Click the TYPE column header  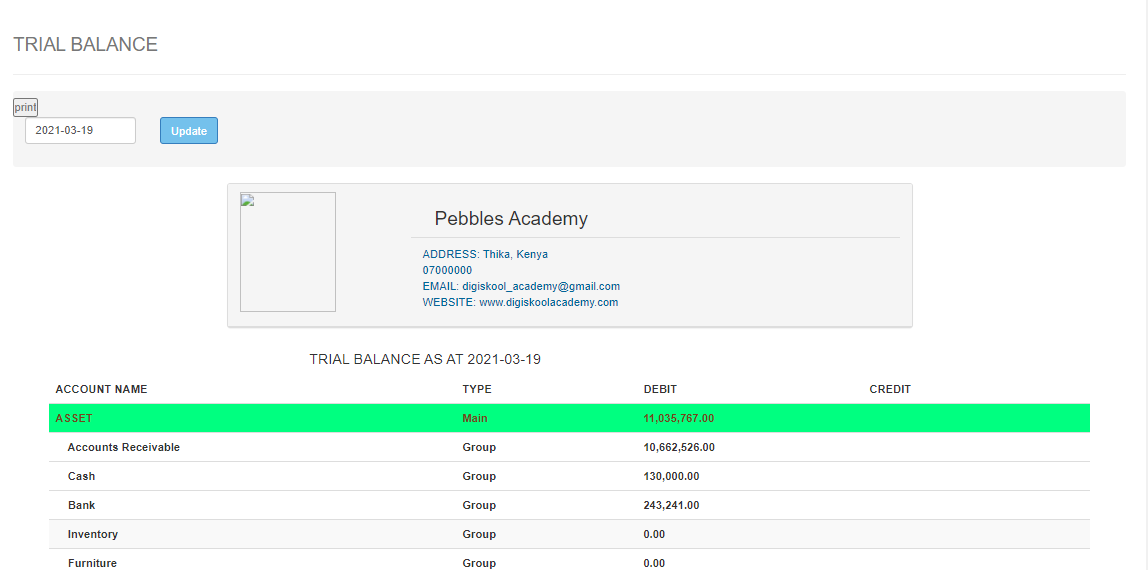pyautogui.click(x=477, y=389)
